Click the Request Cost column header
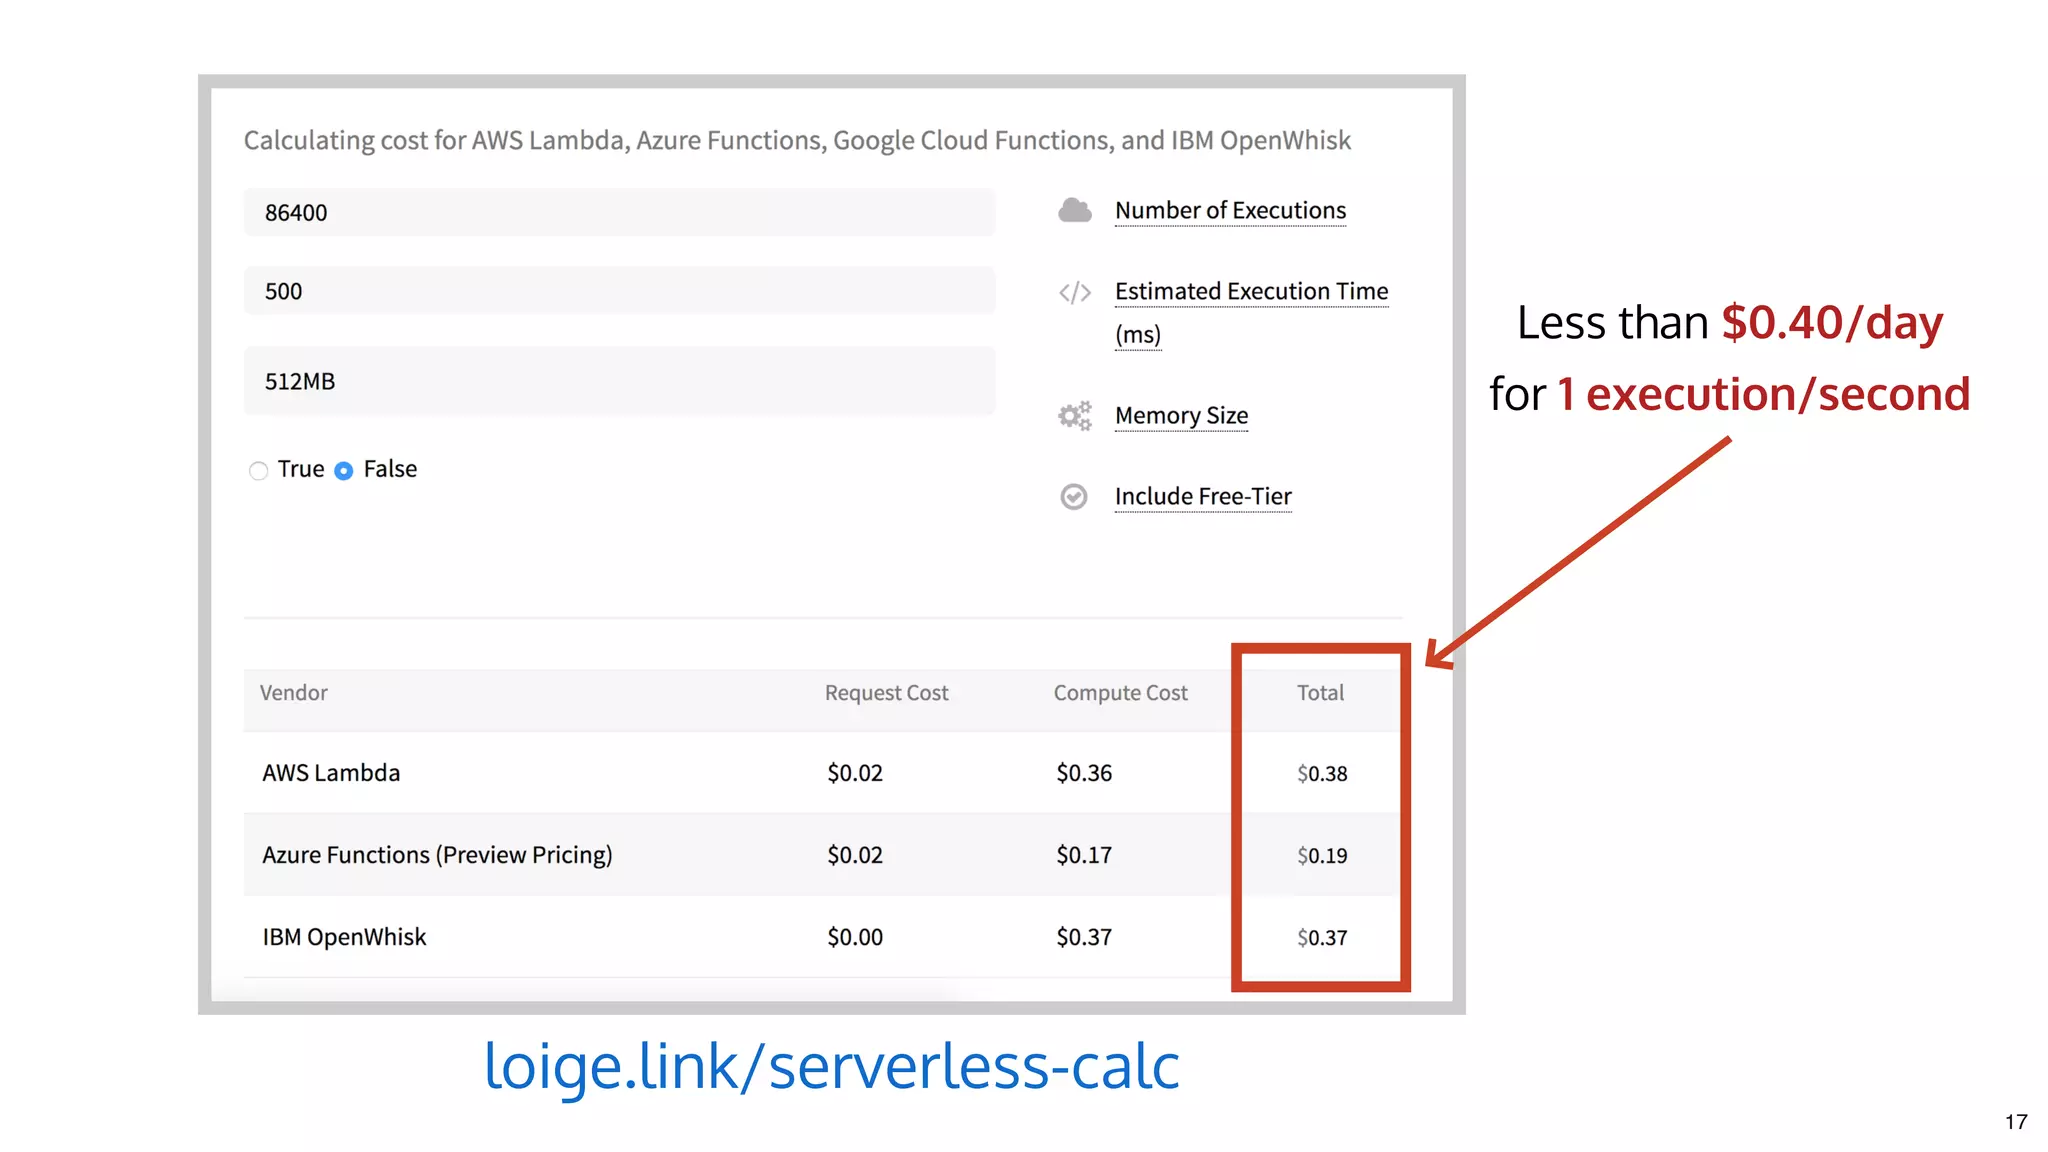The width and height of the screenshot is (2048, 1152). pos(886,692)
